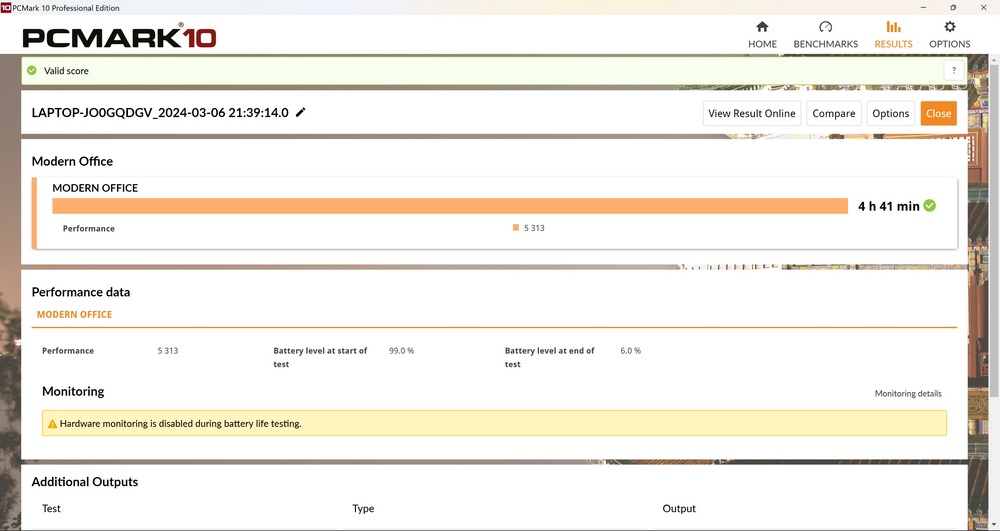Open the Benchmarks gauge icon
This screenshot has width=1000, height=531.
[825, 27]
